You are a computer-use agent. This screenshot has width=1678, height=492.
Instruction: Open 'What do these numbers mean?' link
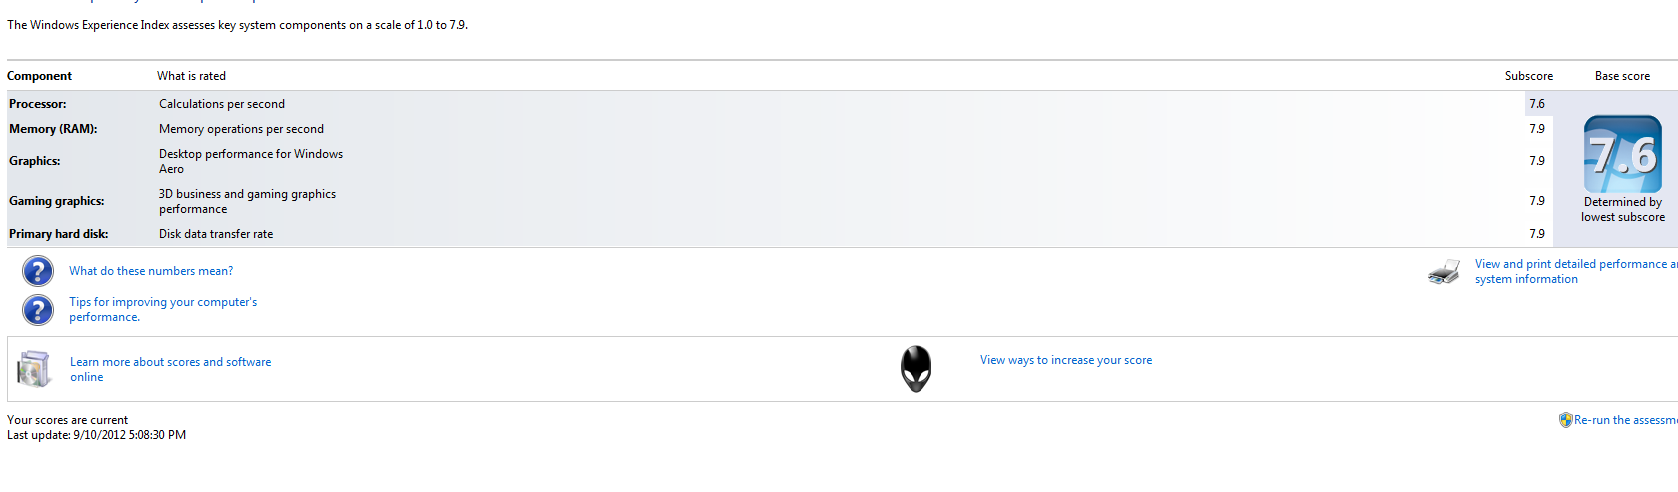[151, 271]
